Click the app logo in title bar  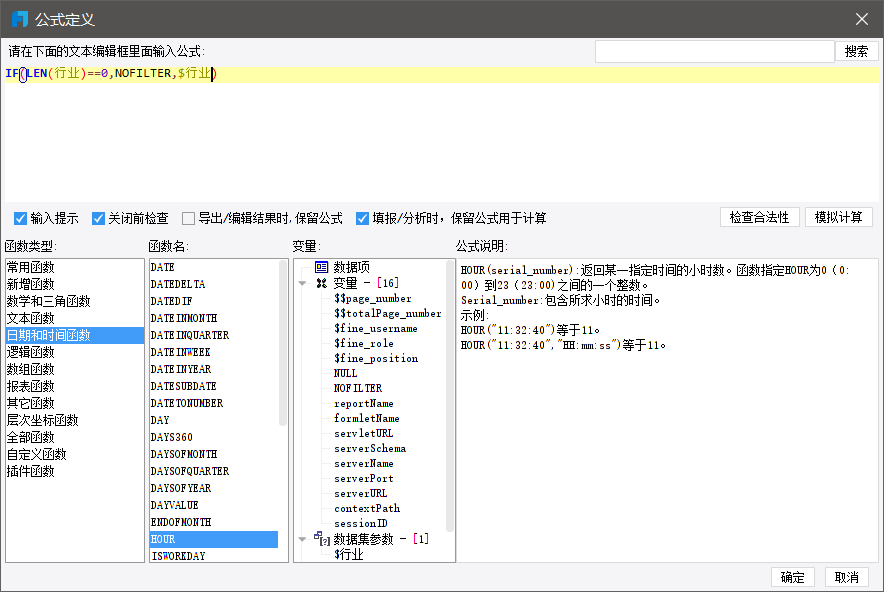(19, 19)
